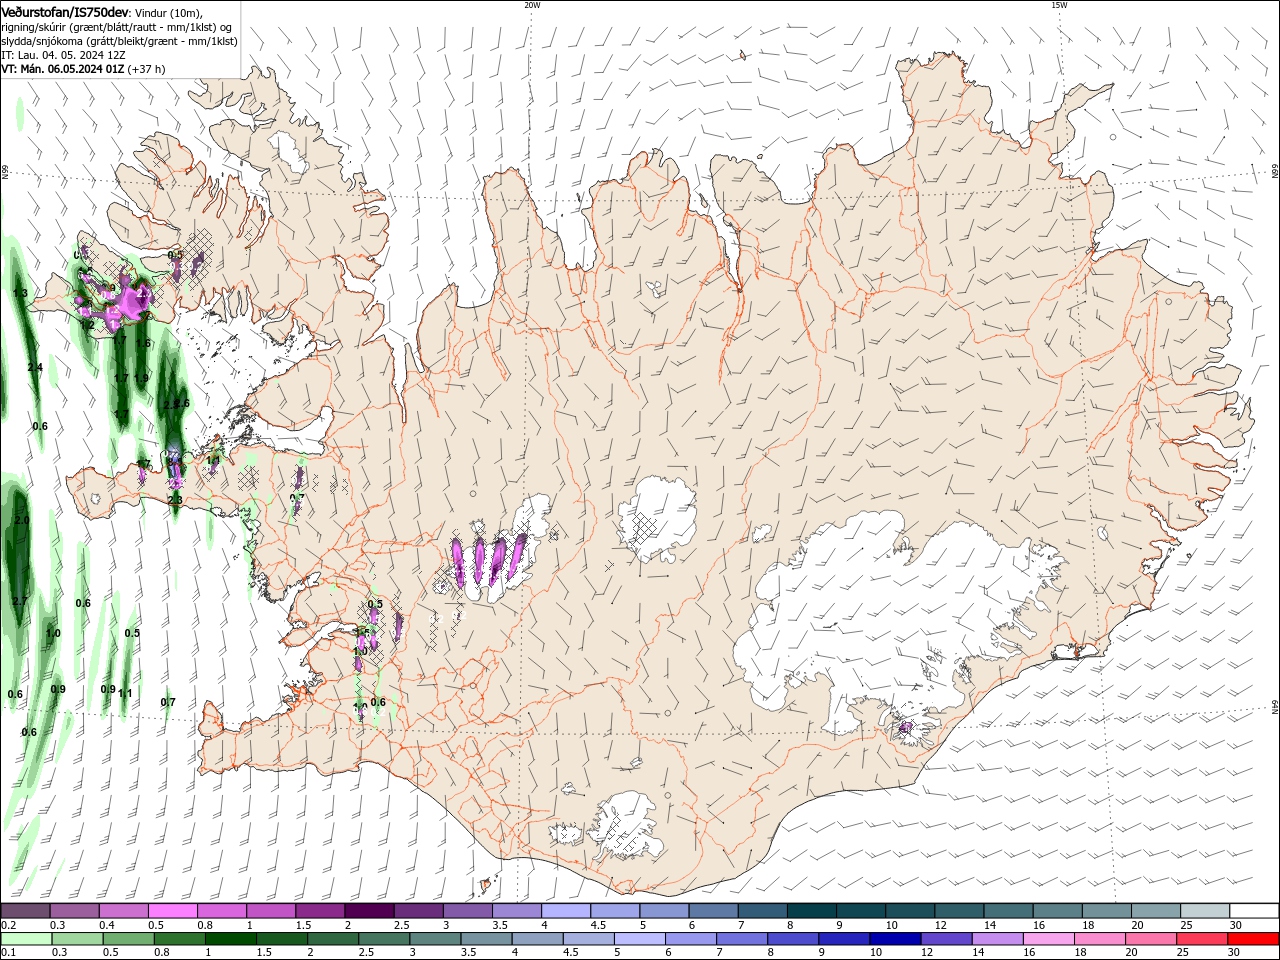Pick the white swatch labeled 30, top legend
Screen dimensions: 1280x960
tap(1254, 911)
